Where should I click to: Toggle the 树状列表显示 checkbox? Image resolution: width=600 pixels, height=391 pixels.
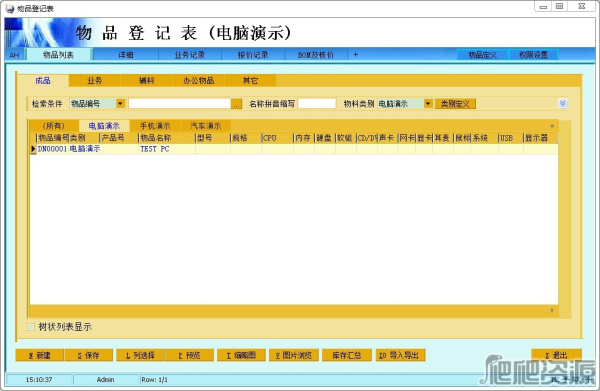click(31, 327)
